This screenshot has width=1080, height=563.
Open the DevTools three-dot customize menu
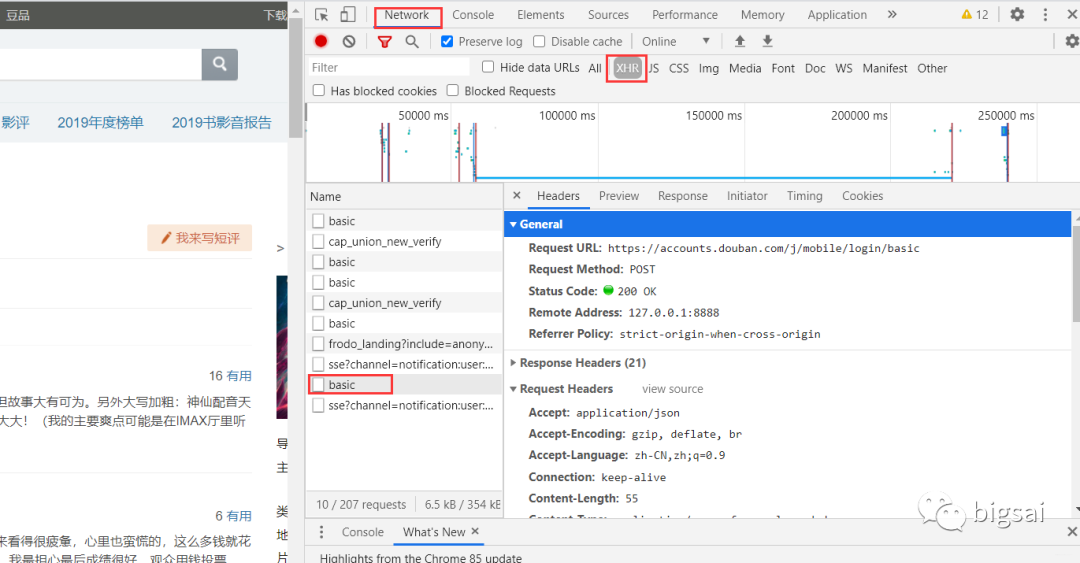click(x=1045, y=14)
